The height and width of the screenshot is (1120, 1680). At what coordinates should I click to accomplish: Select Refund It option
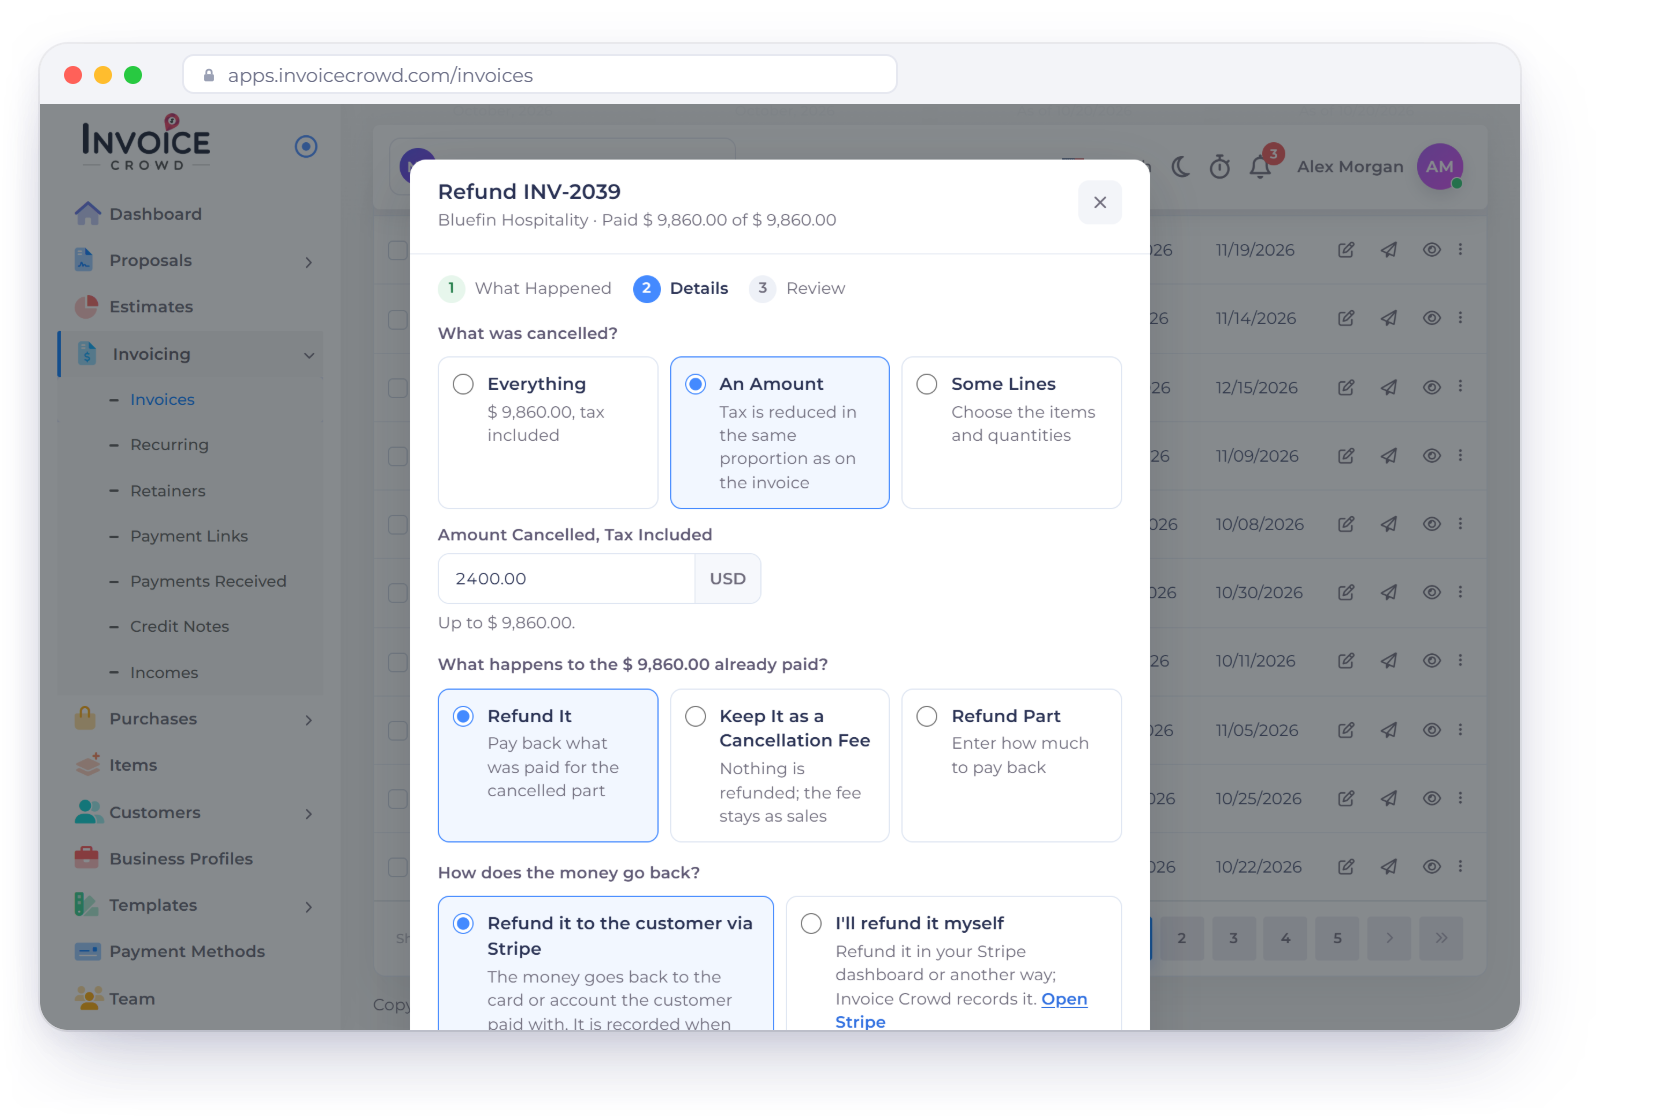548,766
